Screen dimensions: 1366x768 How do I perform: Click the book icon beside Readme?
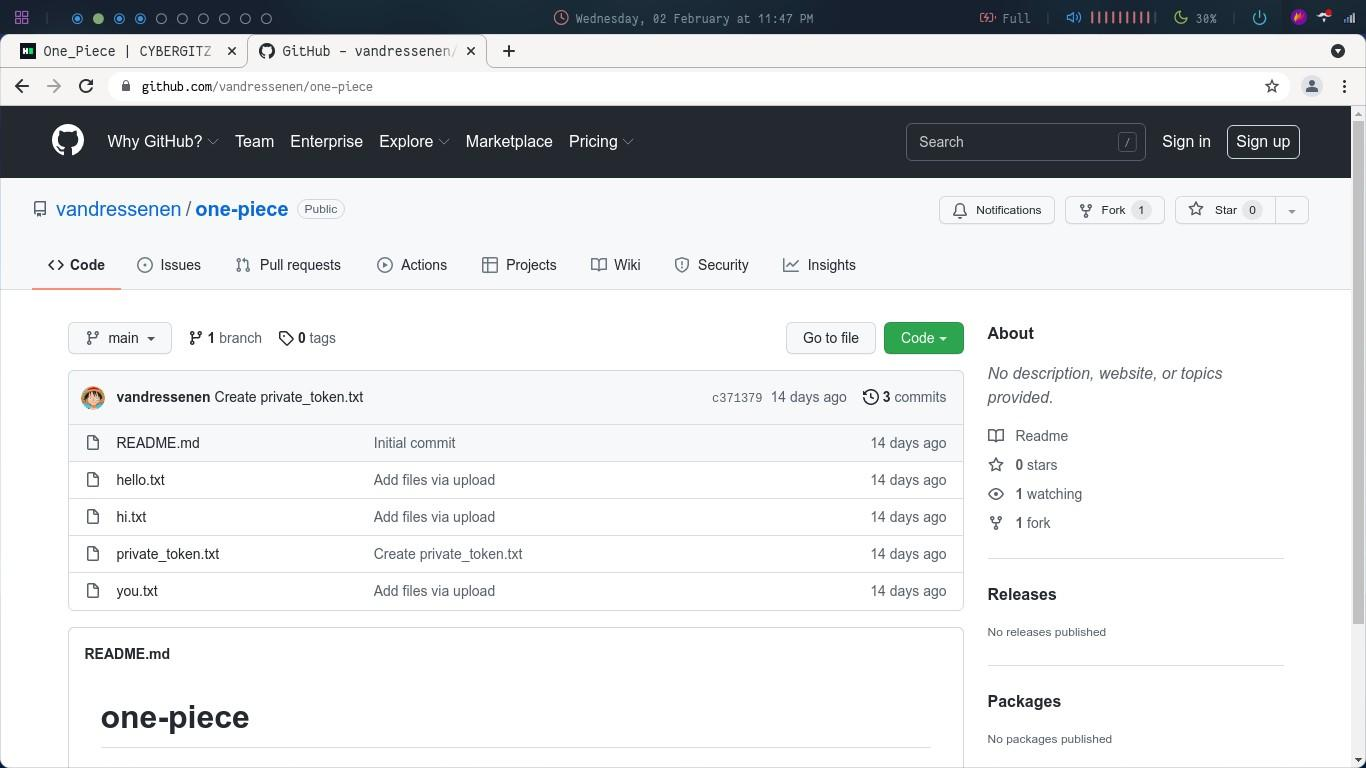[996, 436]
